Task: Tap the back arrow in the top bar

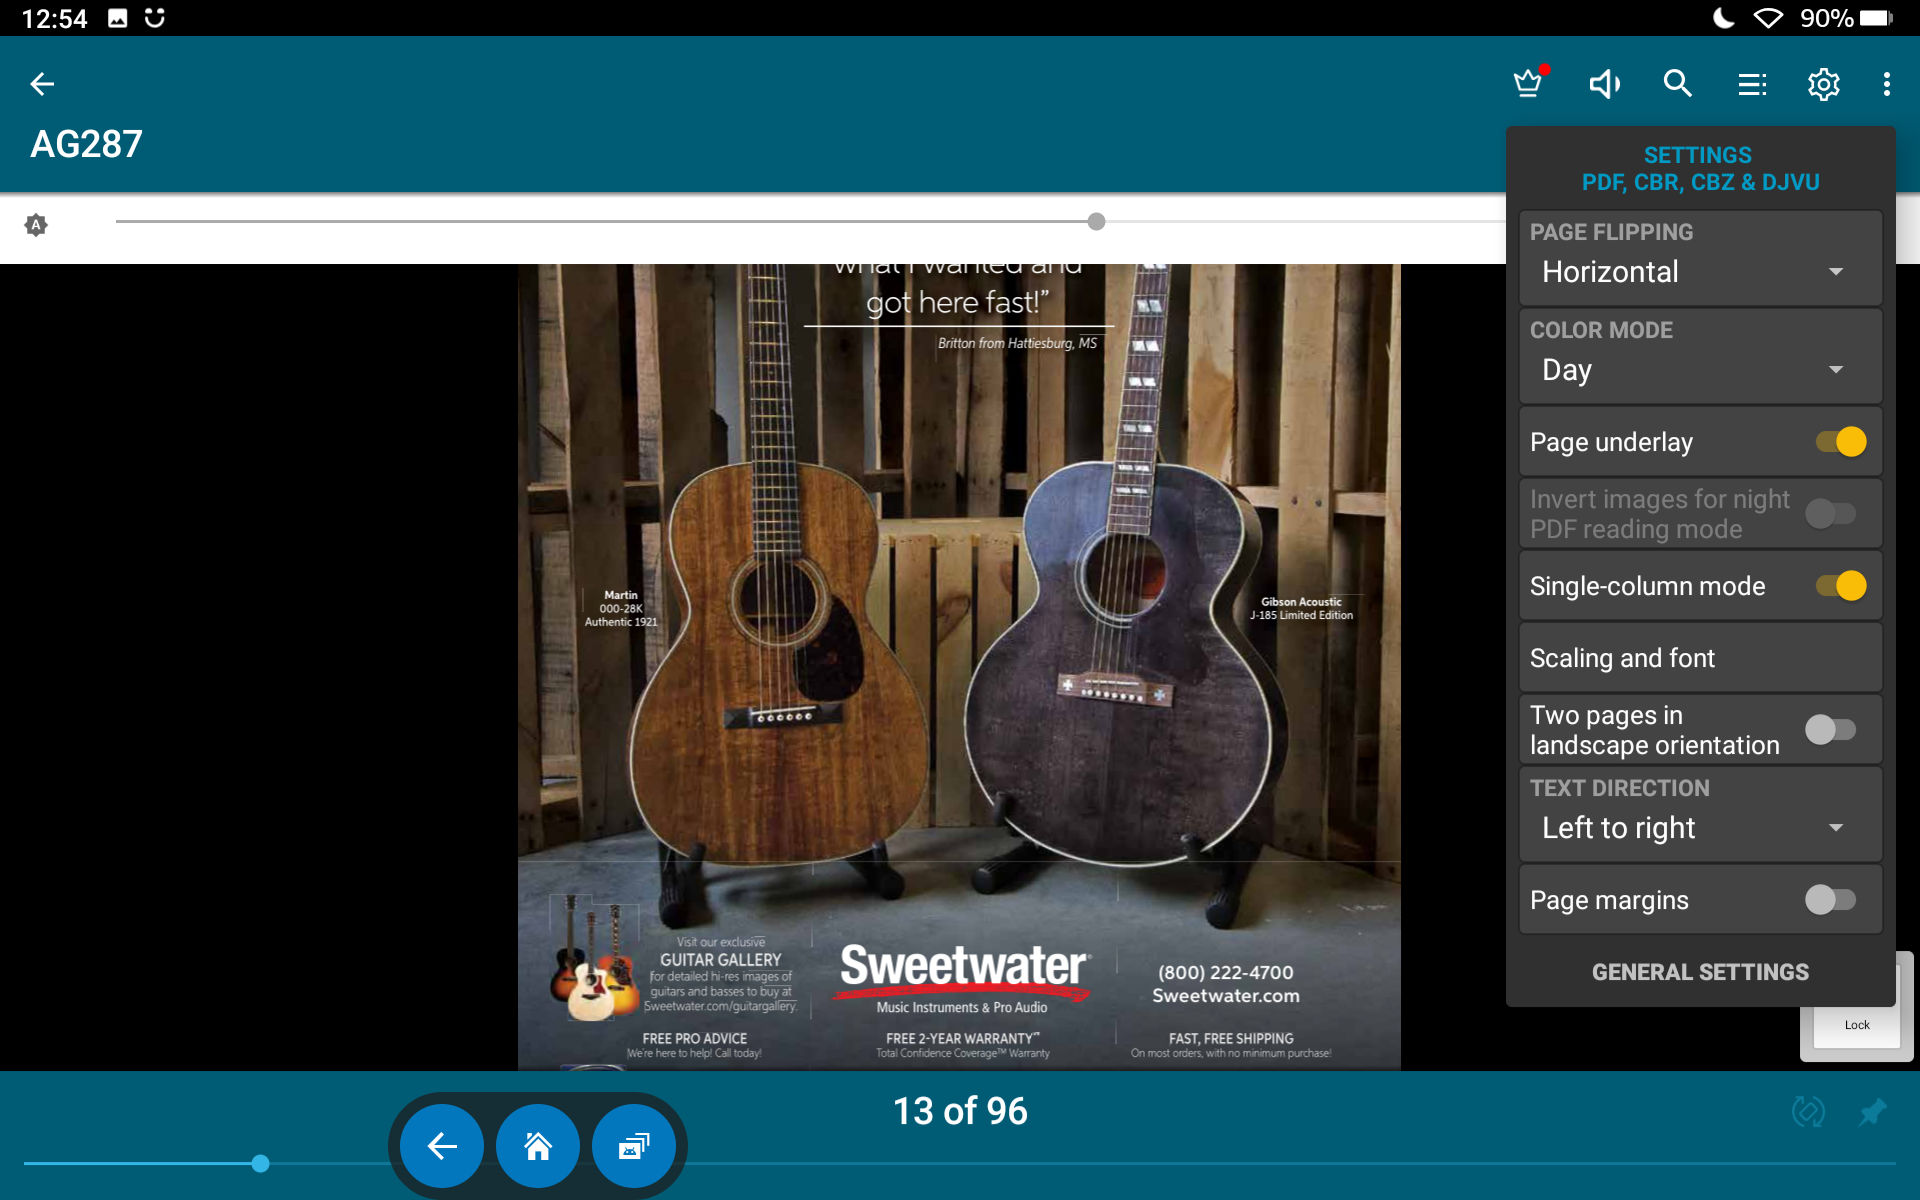Action: coord(42,84)
